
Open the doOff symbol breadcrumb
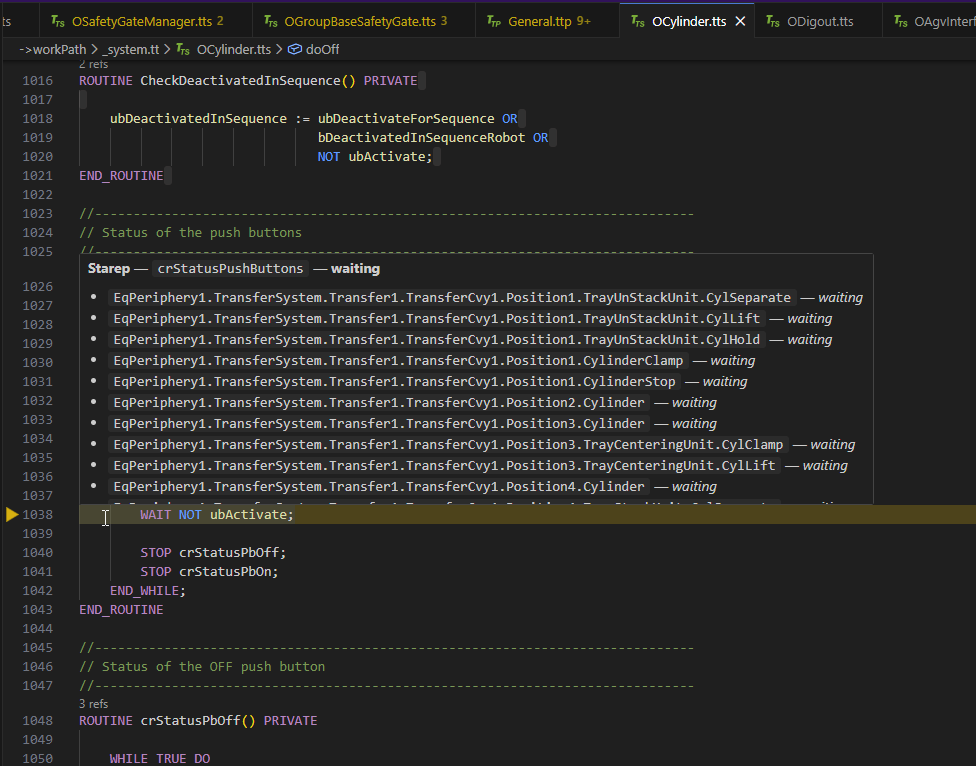coord(322,49)
